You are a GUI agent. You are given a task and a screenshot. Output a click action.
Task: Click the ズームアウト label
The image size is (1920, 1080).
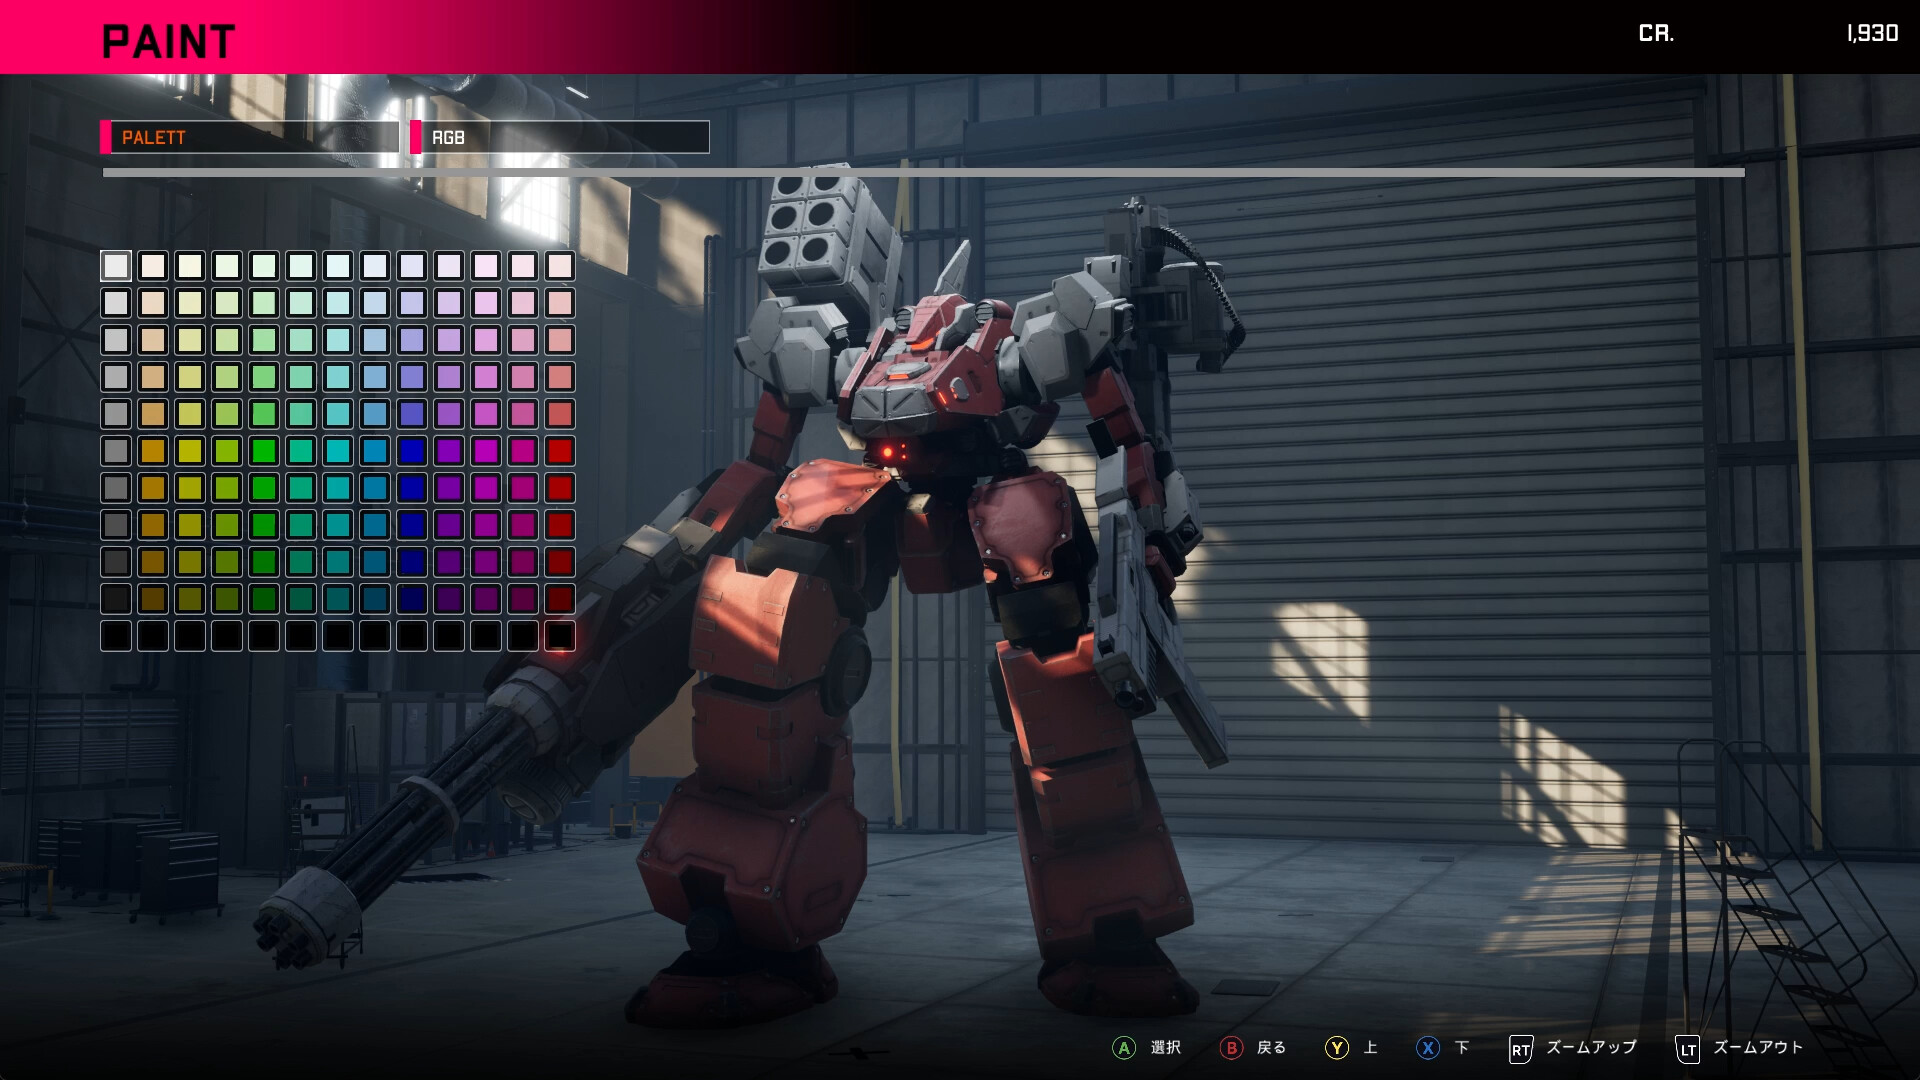click(1758, 1047)
